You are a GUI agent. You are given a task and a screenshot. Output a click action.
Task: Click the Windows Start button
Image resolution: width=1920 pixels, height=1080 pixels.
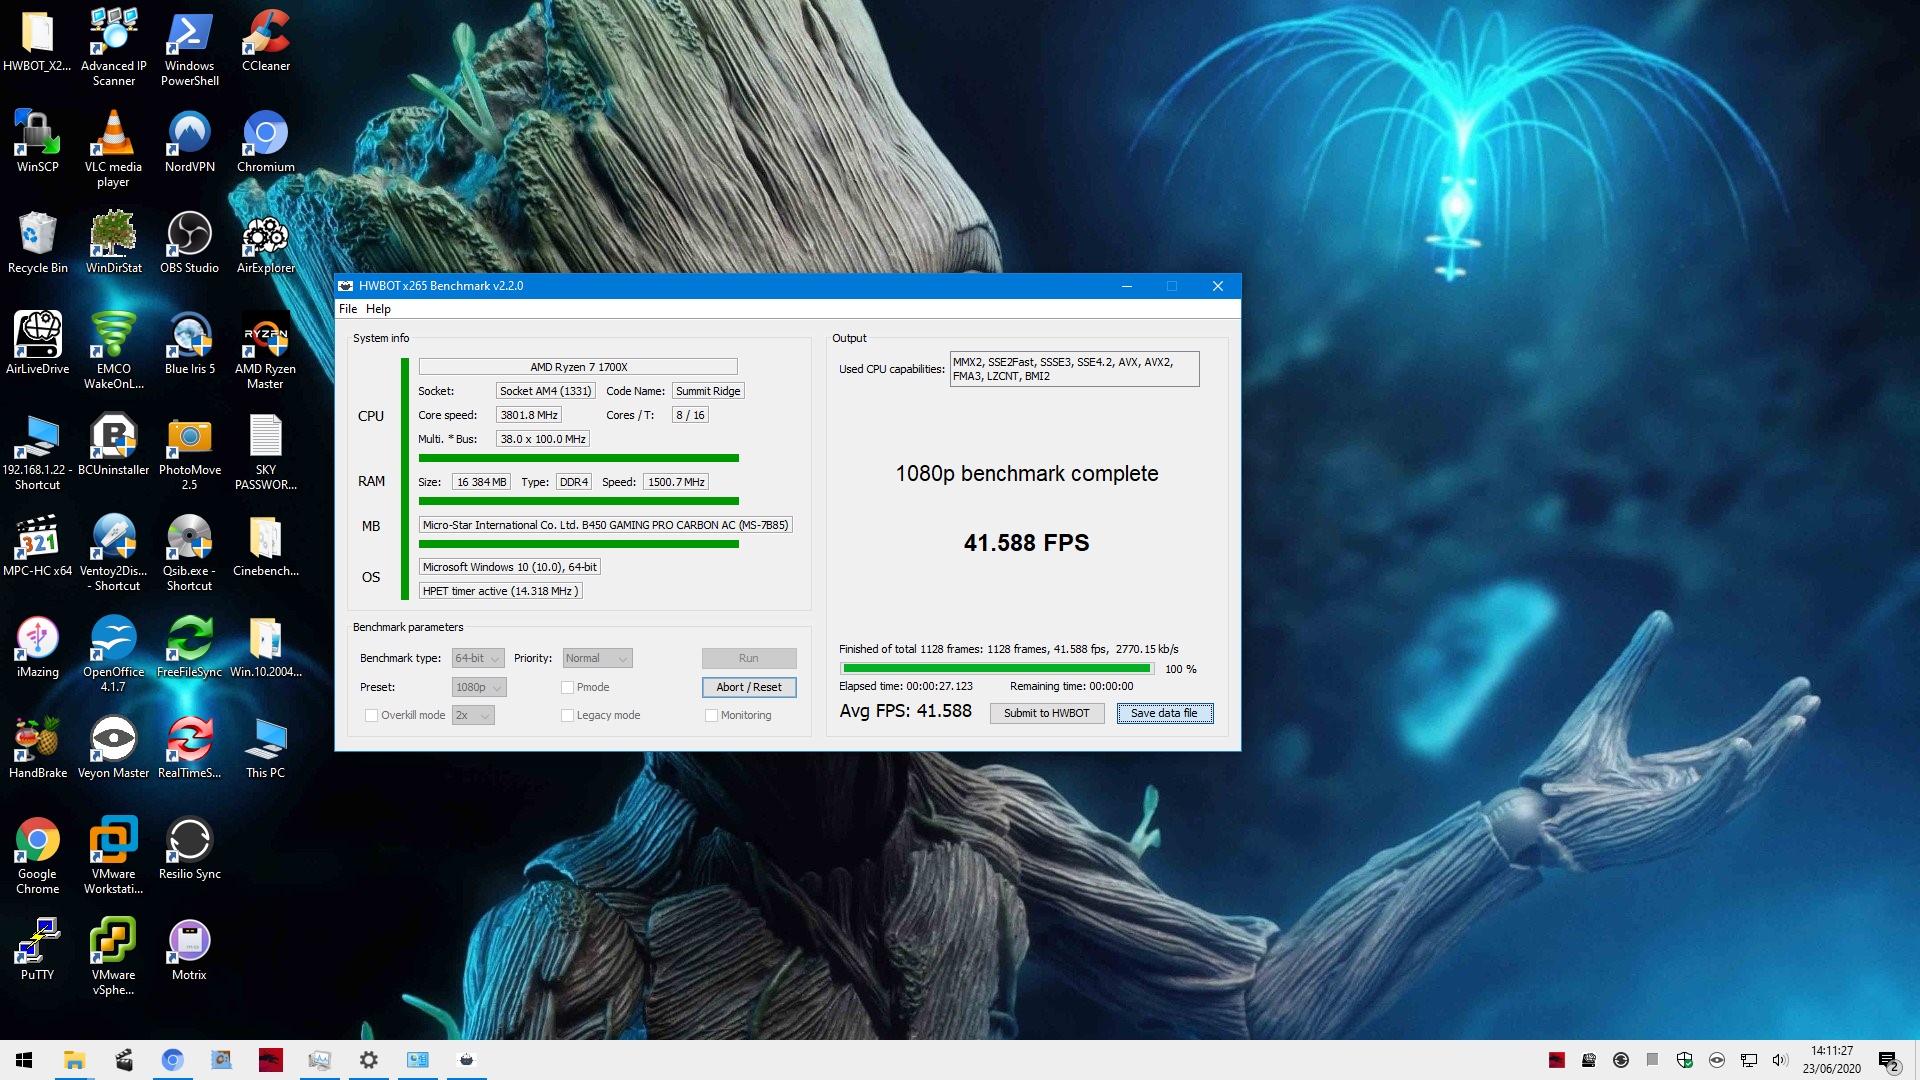tap(24, 1060)
